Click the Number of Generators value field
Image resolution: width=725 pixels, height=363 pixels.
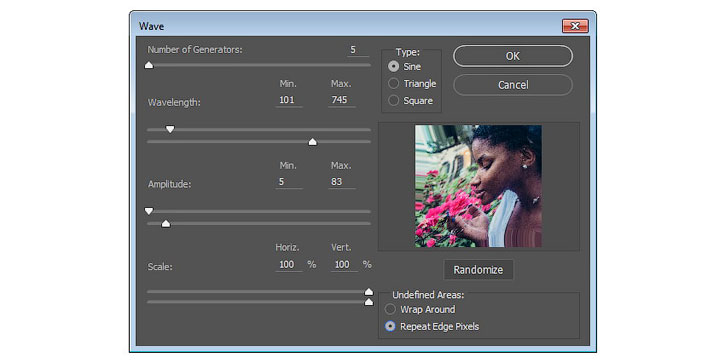tap(357, 50)
